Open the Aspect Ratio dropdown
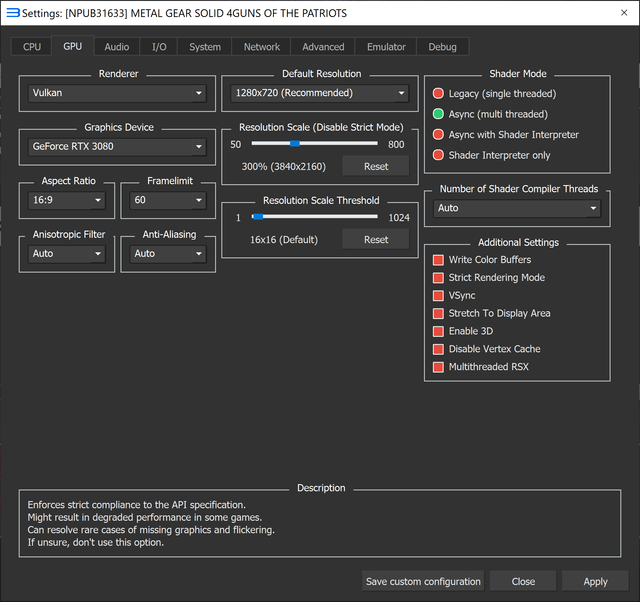The image size is (640, 602). [x=67, y=200]
